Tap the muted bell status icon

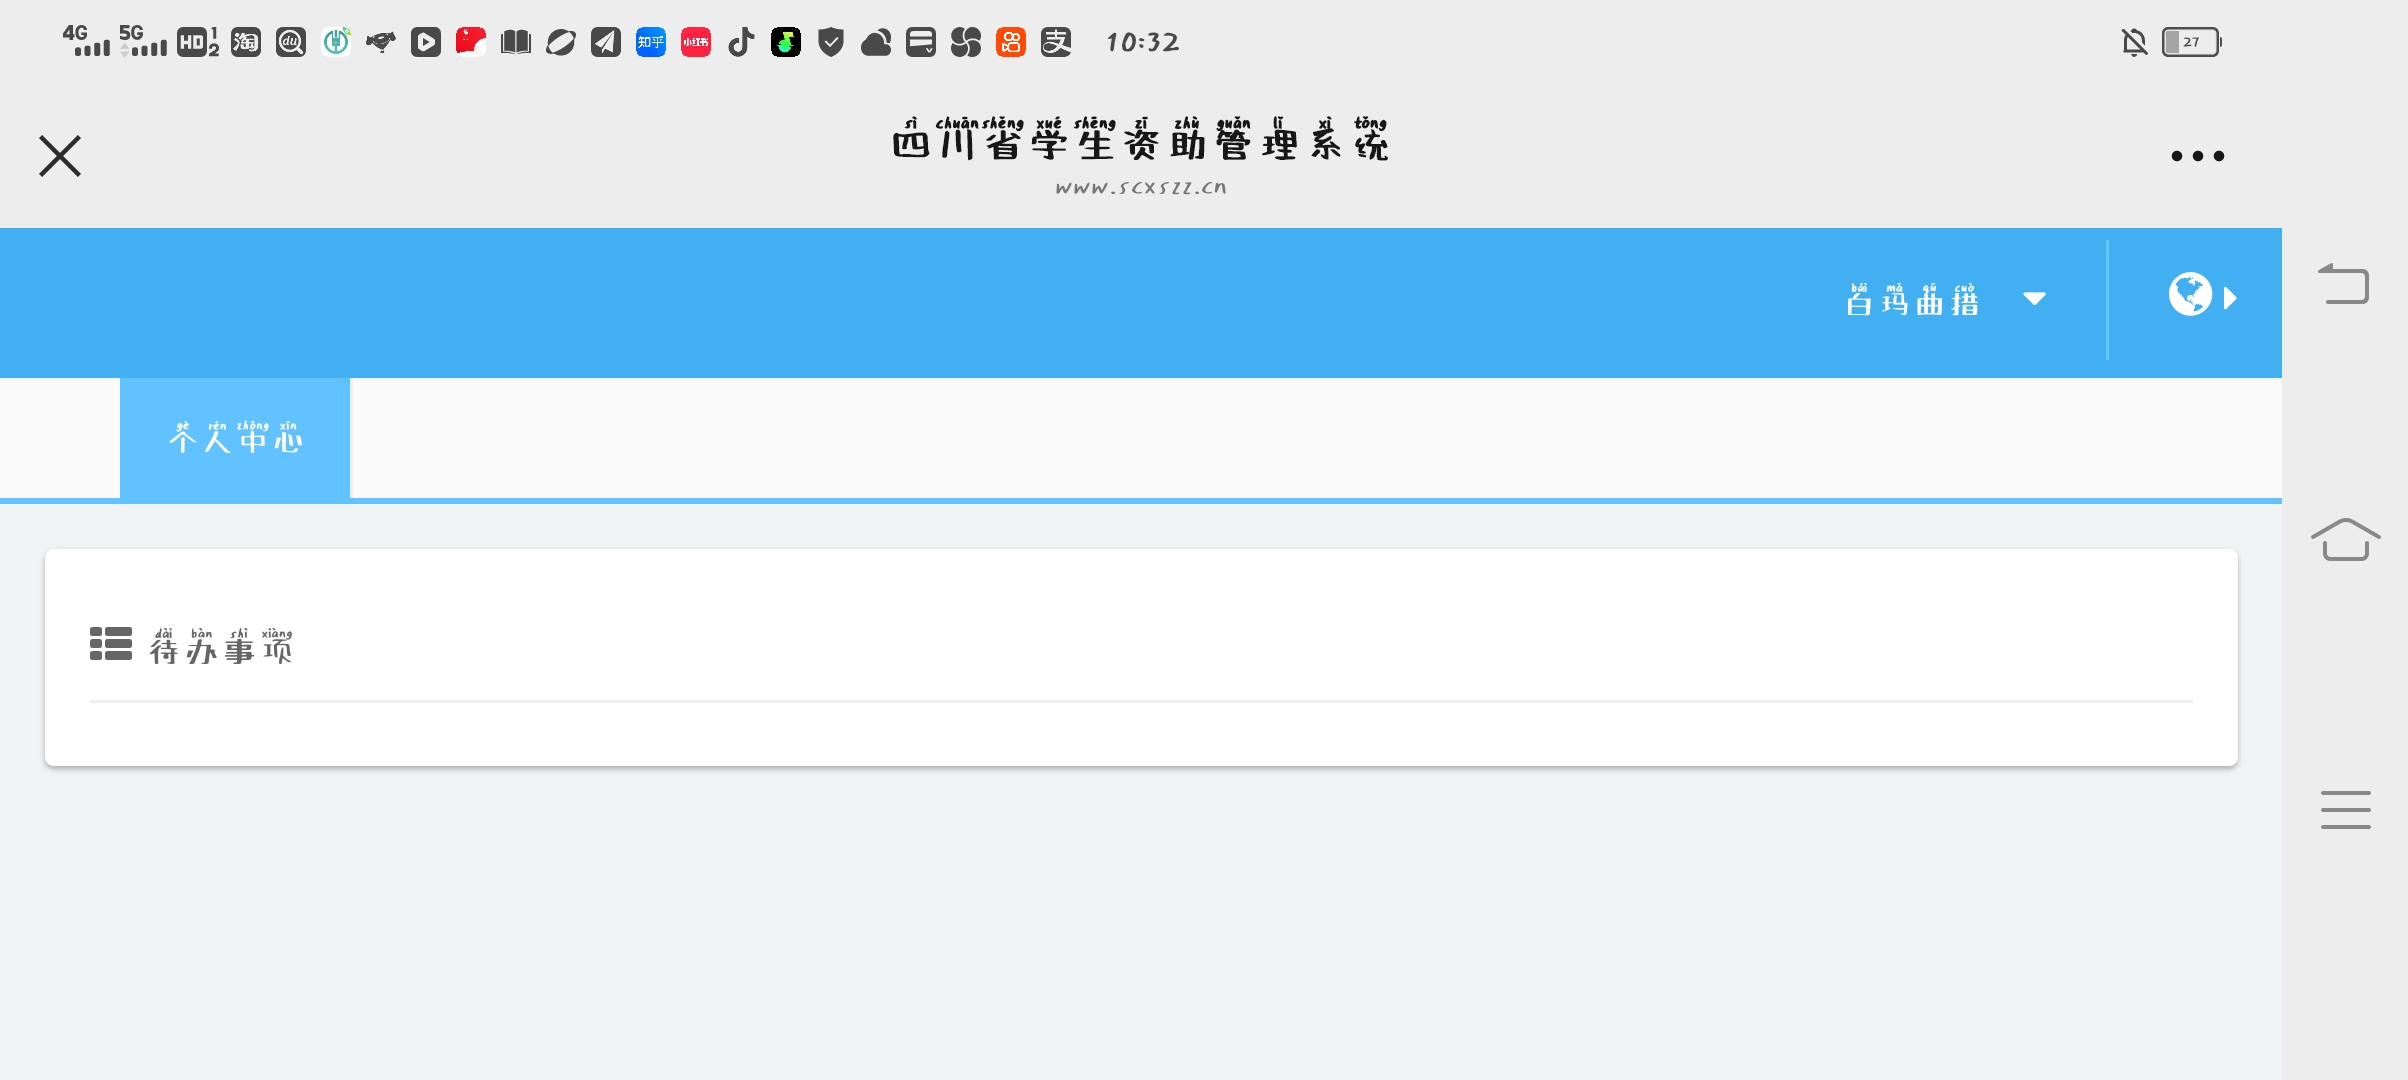coord(2134,42)
